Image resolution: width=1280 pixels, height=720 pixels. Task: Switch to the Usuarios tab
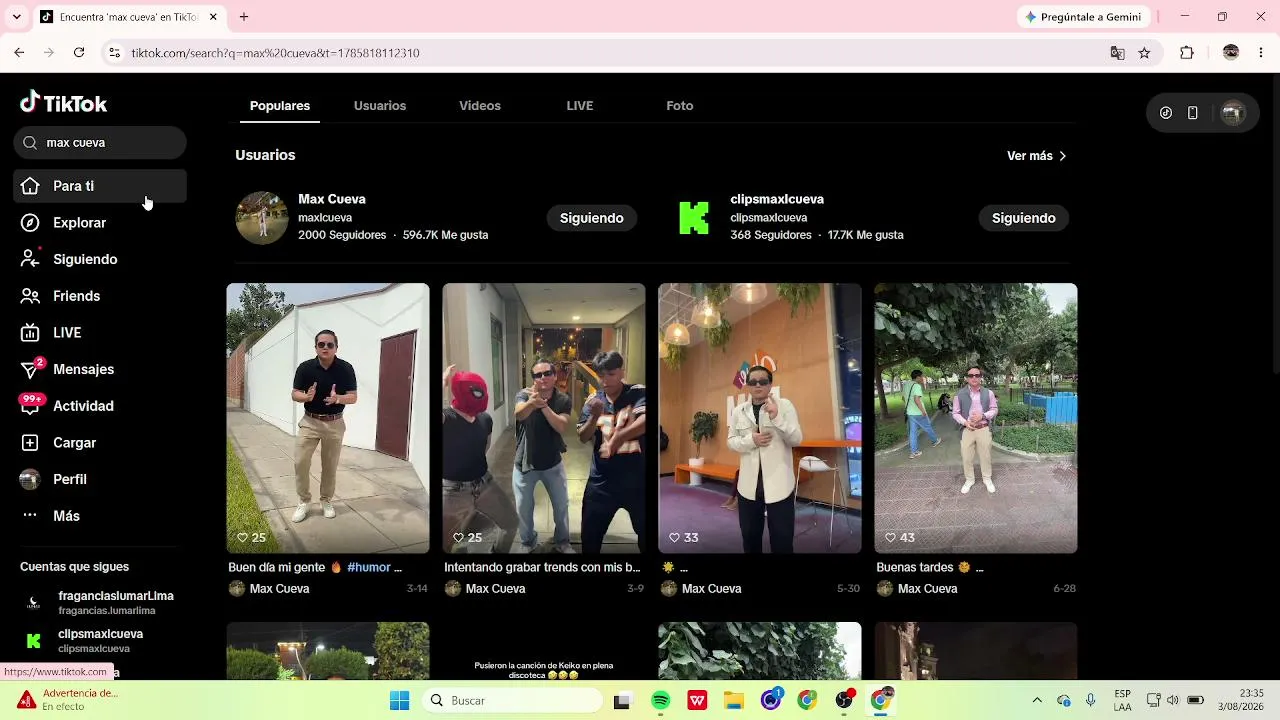tap(380, 106)
